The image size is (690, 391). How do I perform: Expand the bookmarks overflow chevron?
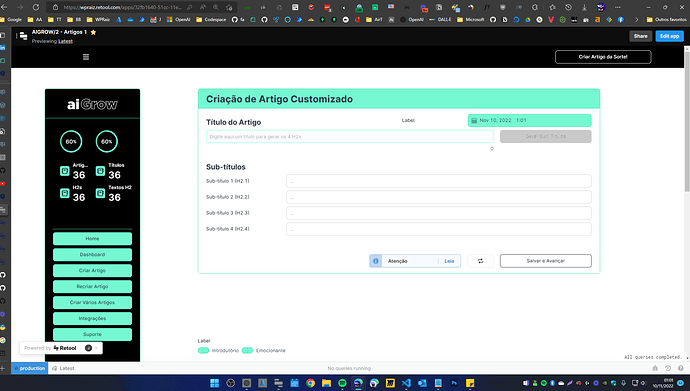coord(636,19)
